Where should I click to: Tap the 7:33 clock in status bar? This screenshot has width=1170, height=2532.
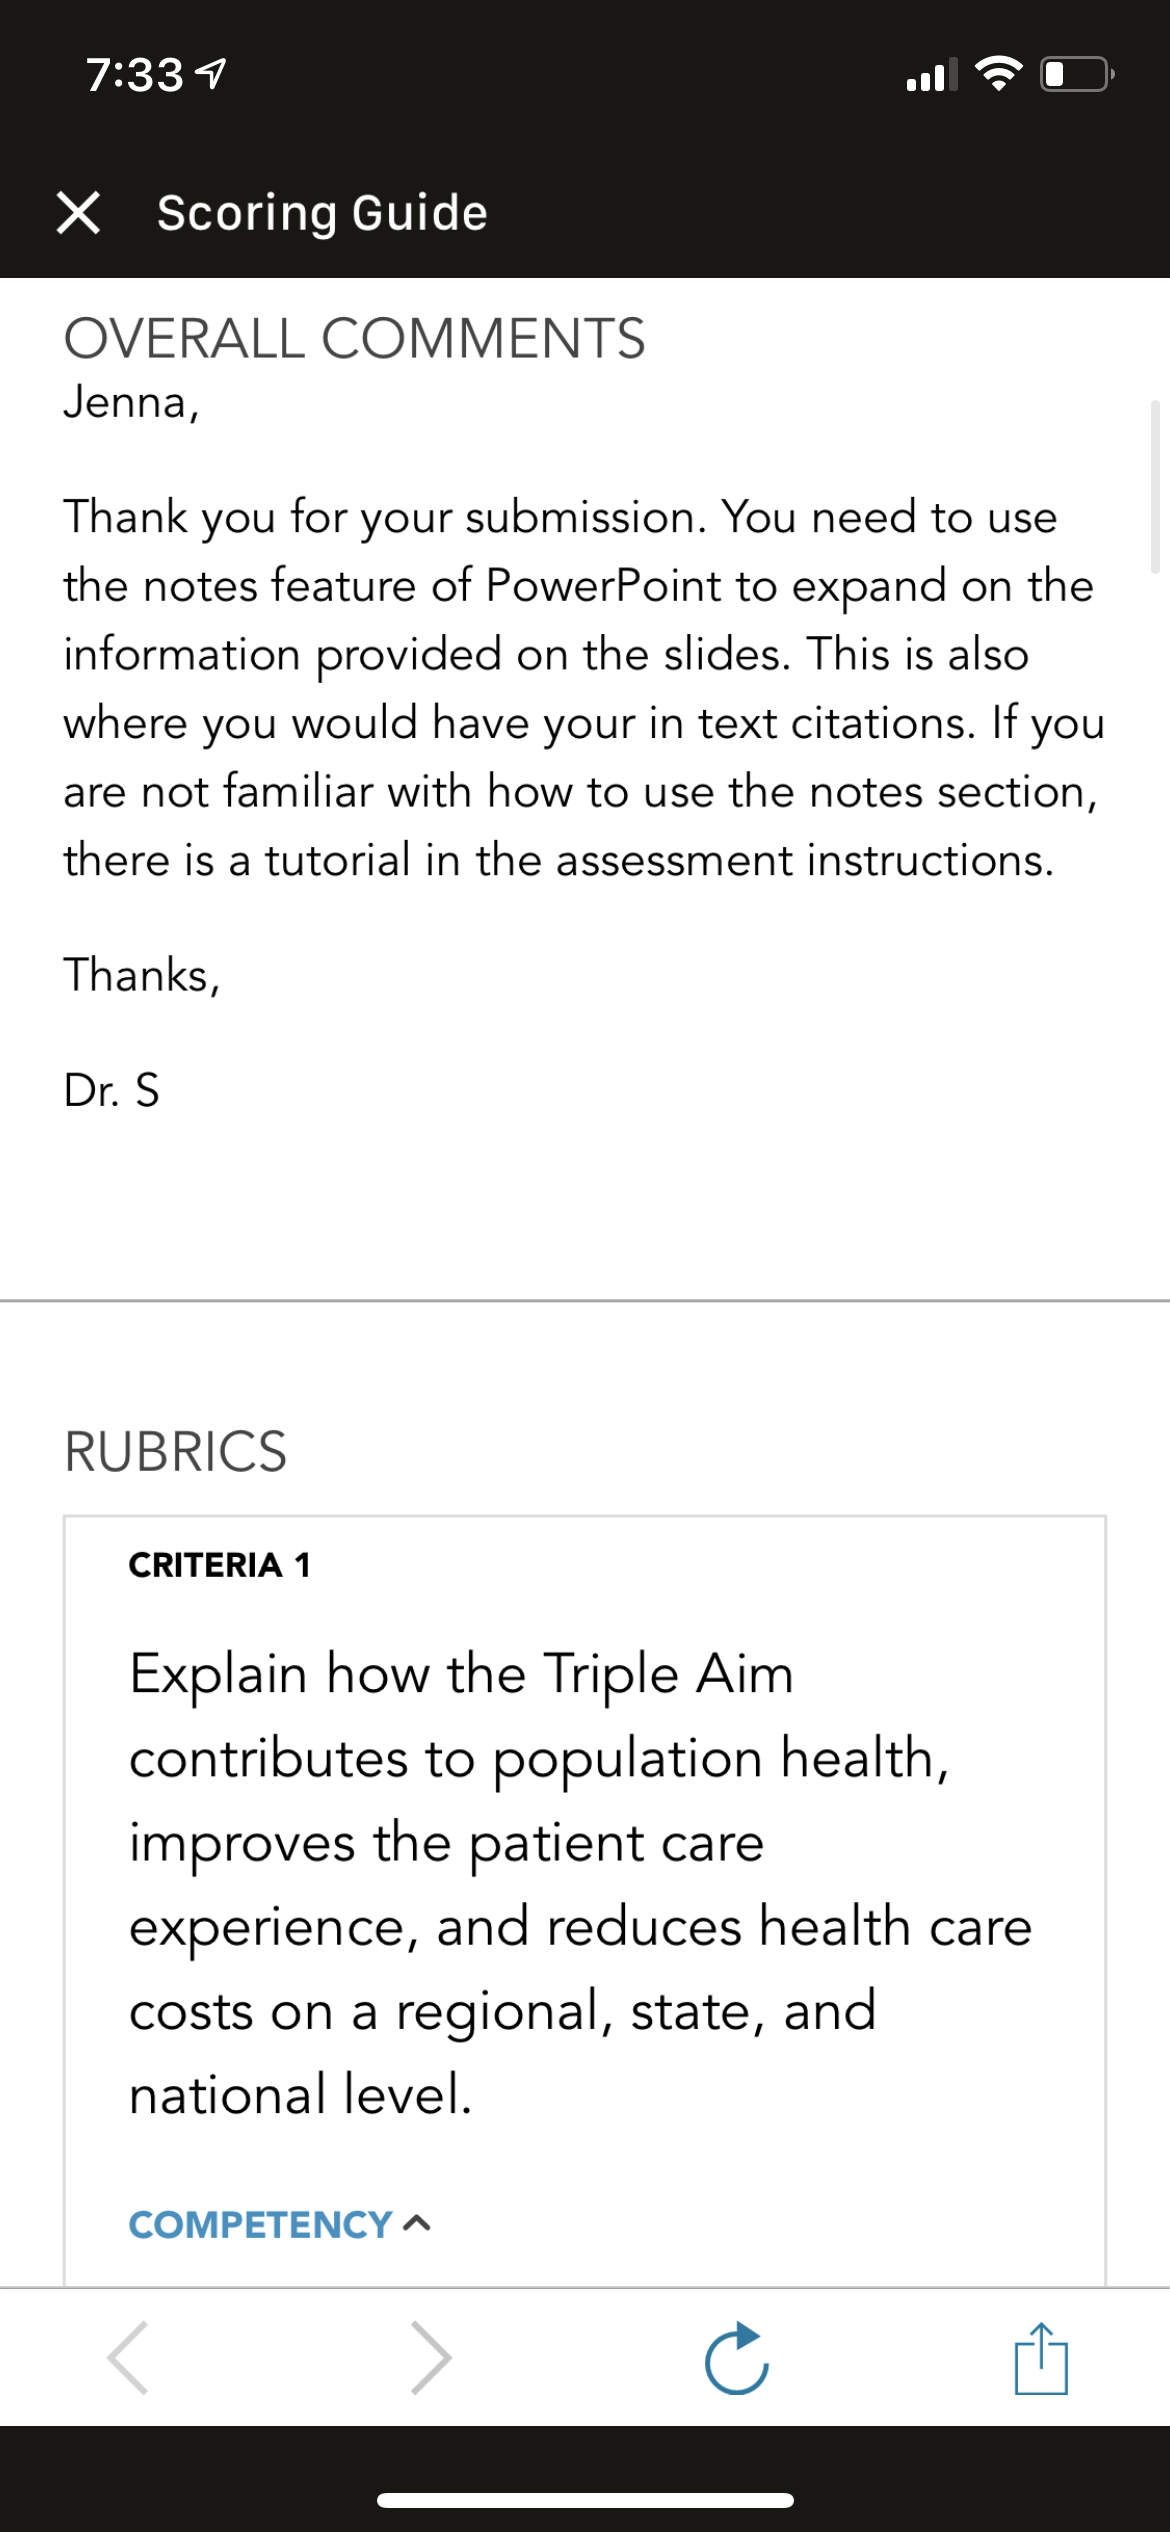pyautogui.click(x=134, y=75)
